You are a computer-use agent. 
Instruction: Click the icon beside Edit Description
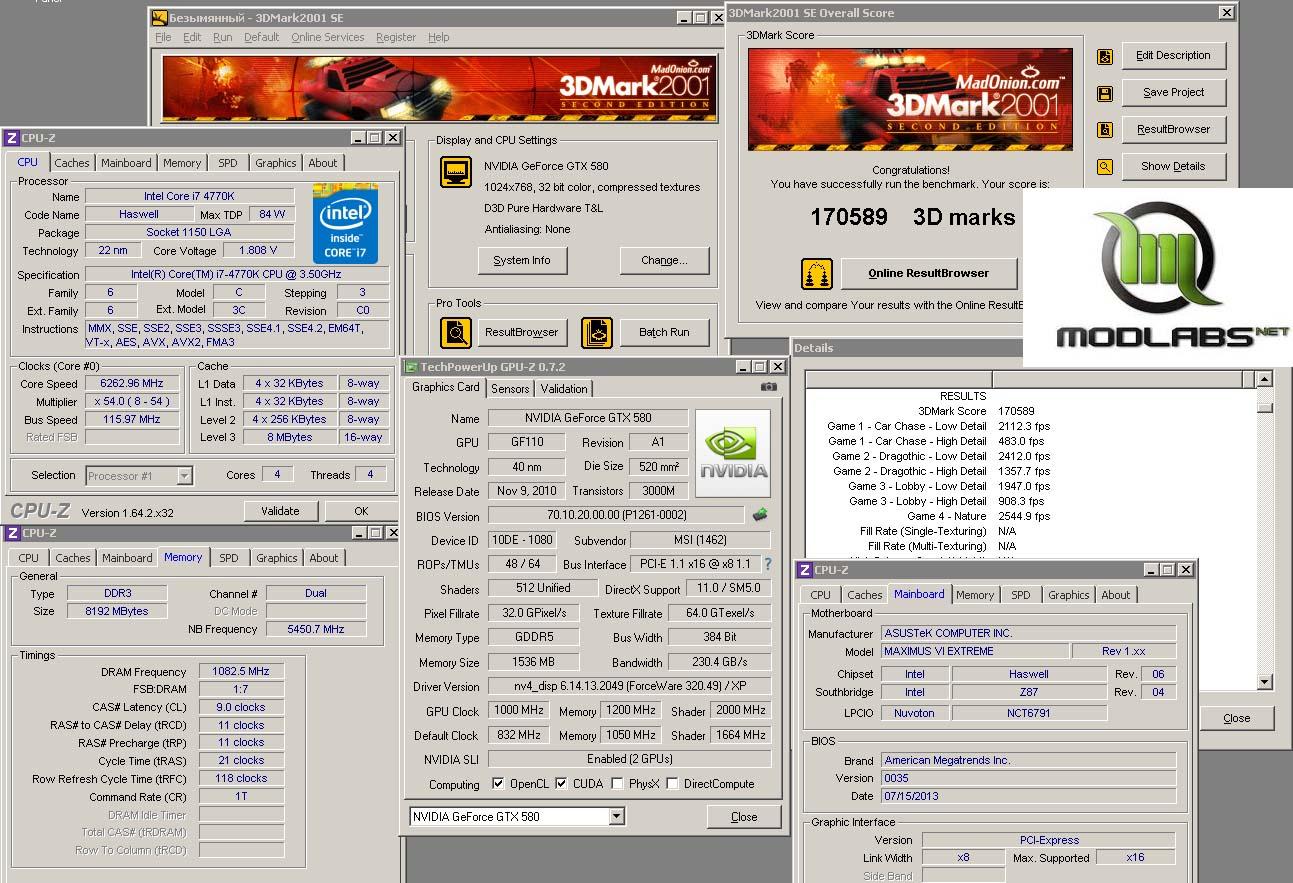[x=1104, y=57]
